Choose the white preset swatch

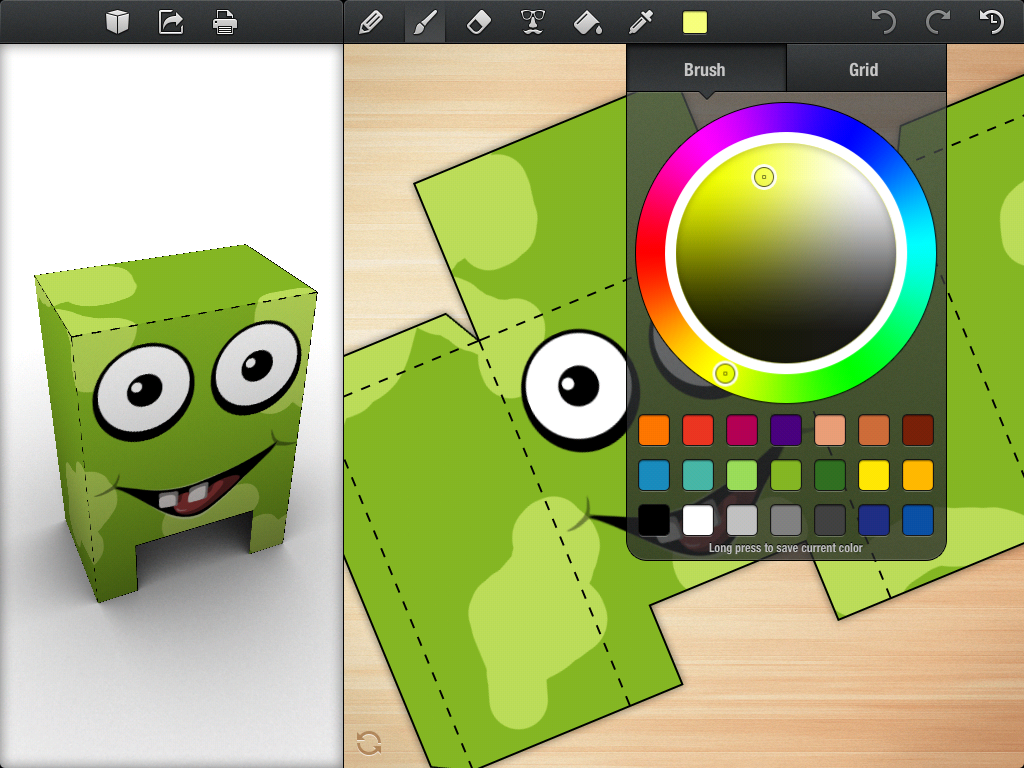[698, 520]
